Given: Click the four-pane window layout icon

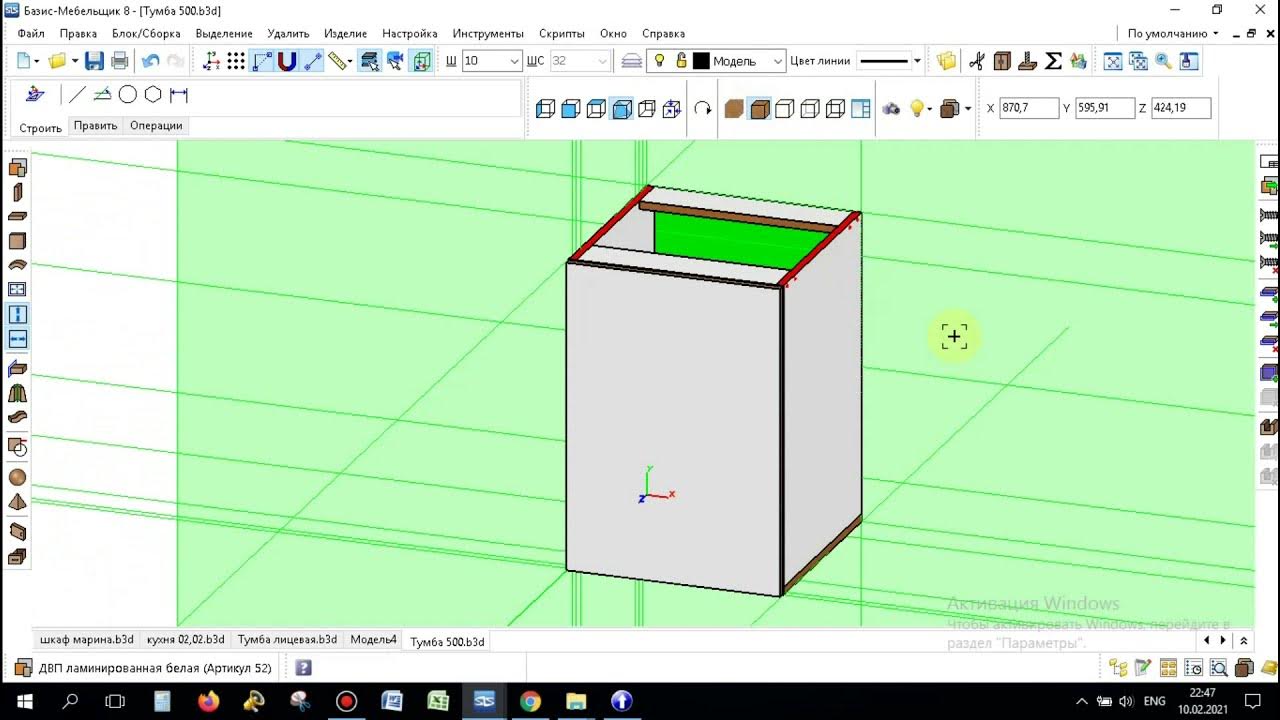Looking at the screenshot, I should coord(861,109).
